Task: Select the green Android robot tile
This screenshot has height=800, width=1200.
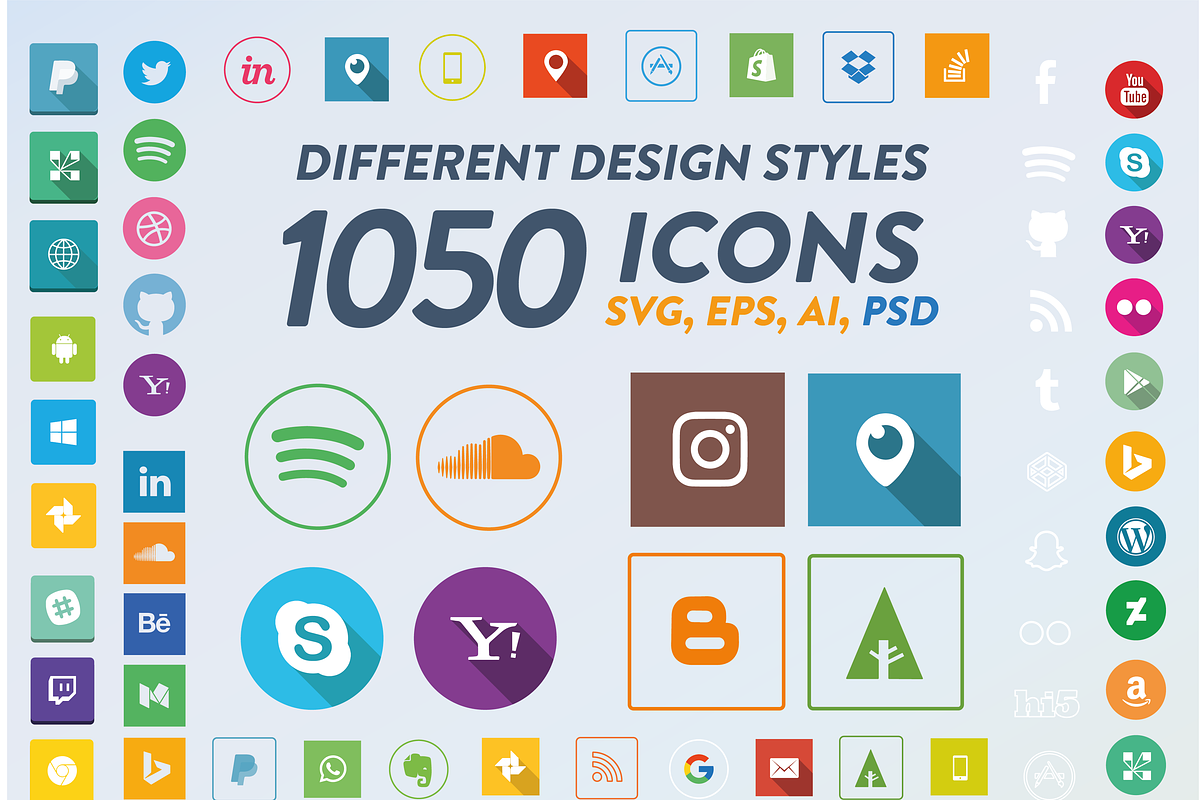Action: [x=64, y=349]
